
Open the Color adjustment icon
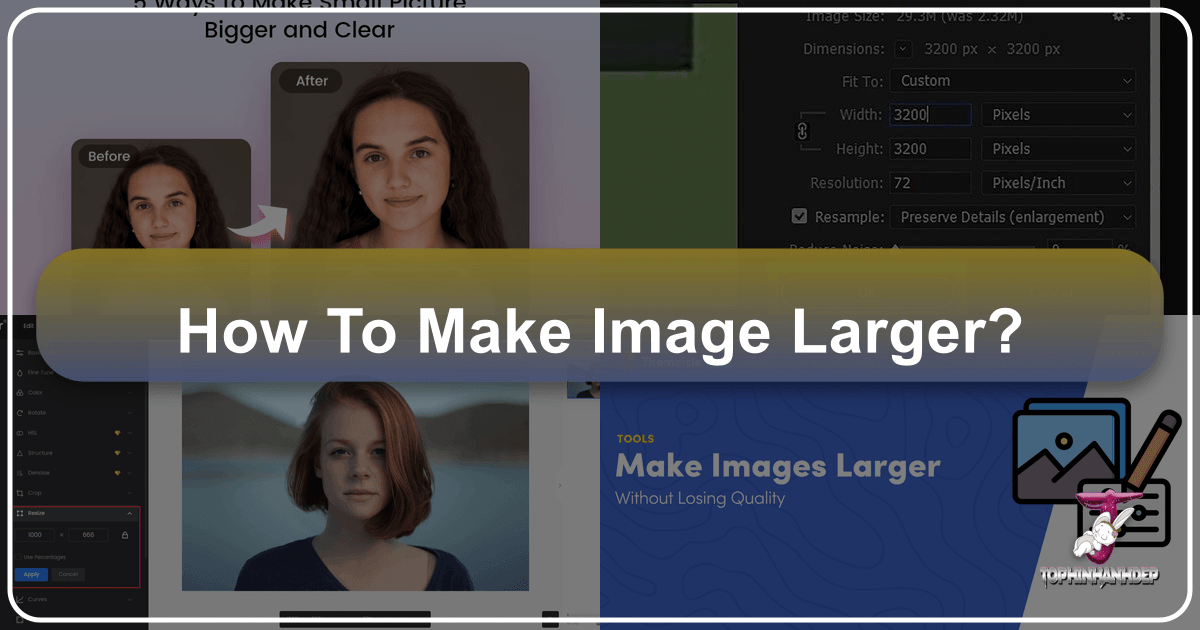click(19, 391)
